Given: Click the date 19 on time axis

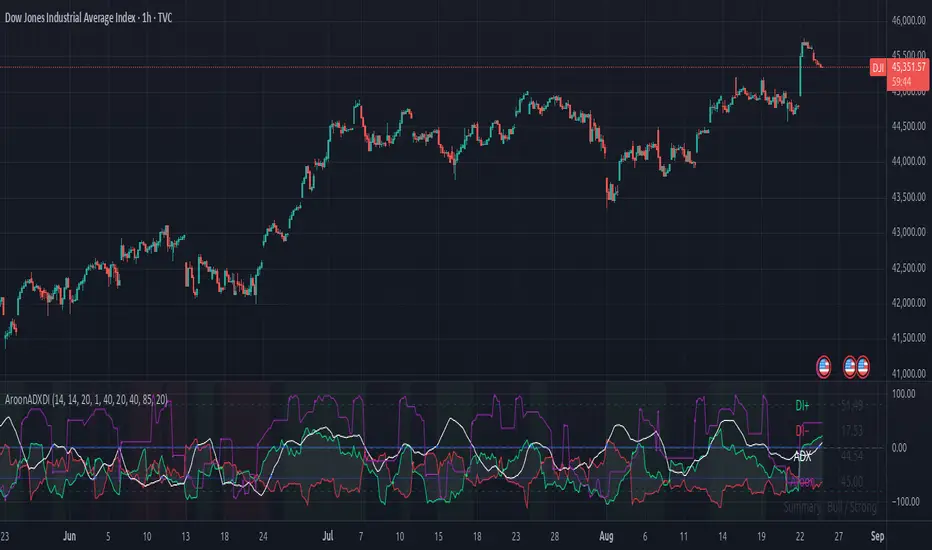Looking at the screenshot, I should click(x=761, y=536).
